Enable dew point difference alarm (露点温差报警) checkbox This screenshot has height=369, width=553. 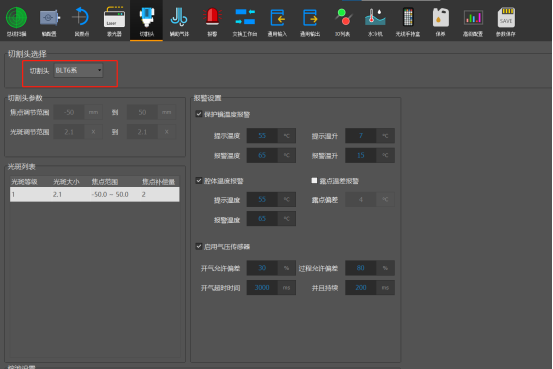pos(314,181)
